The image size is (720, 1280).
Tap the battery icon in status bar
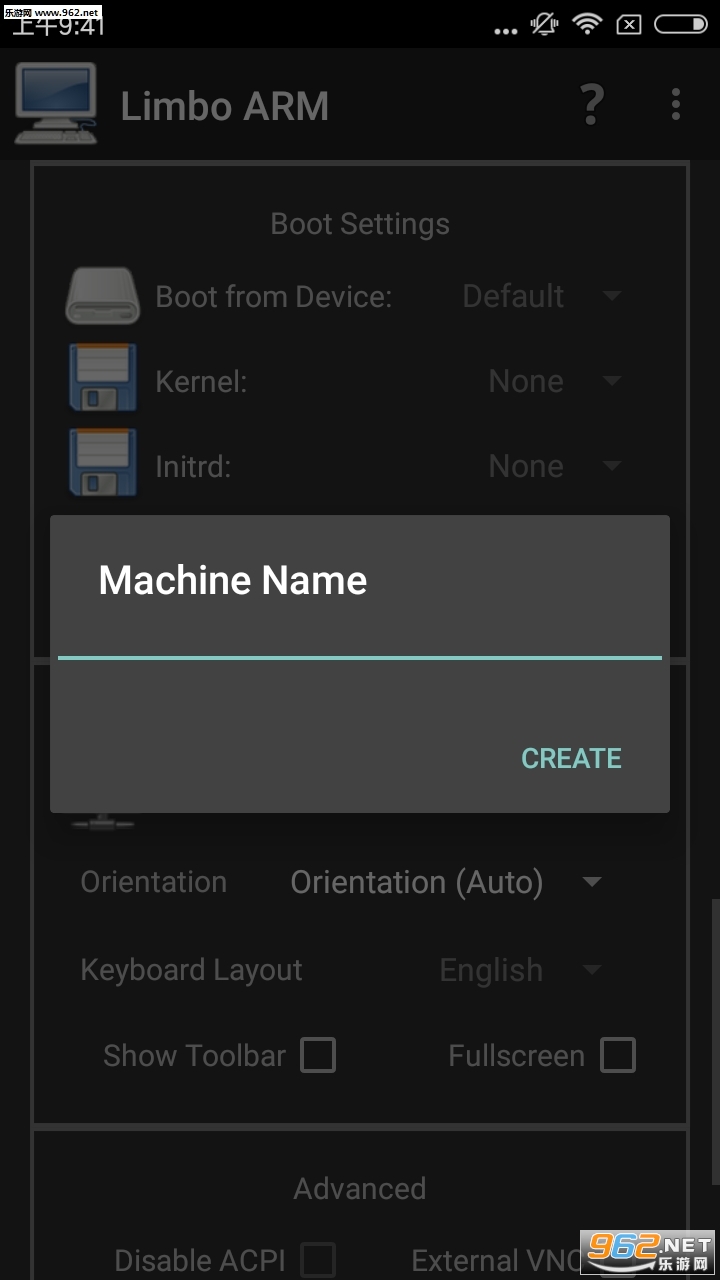(680, 24)
